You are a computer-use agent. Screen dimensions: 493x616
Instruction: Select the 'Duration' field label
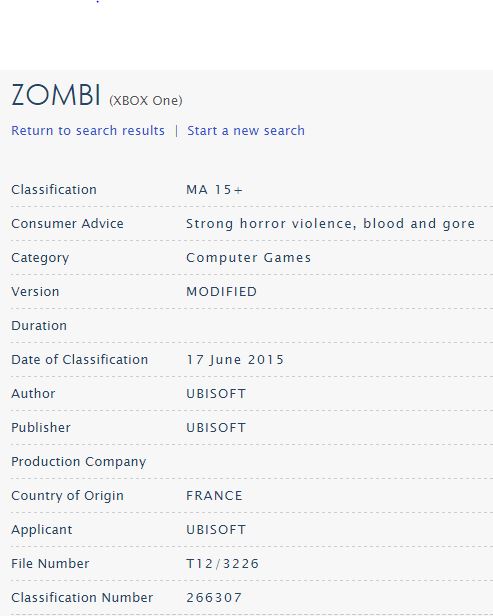coord(39,326)
